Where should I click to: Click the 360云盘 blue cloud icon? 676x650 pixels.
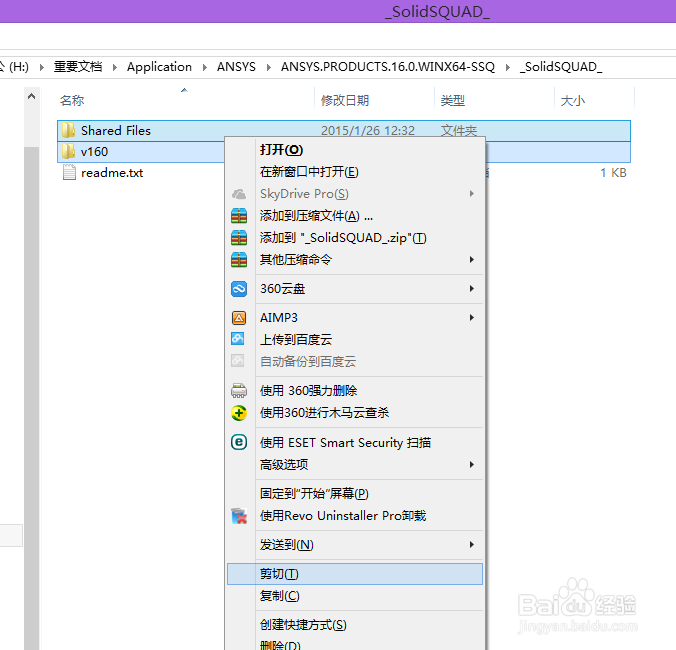239,289
